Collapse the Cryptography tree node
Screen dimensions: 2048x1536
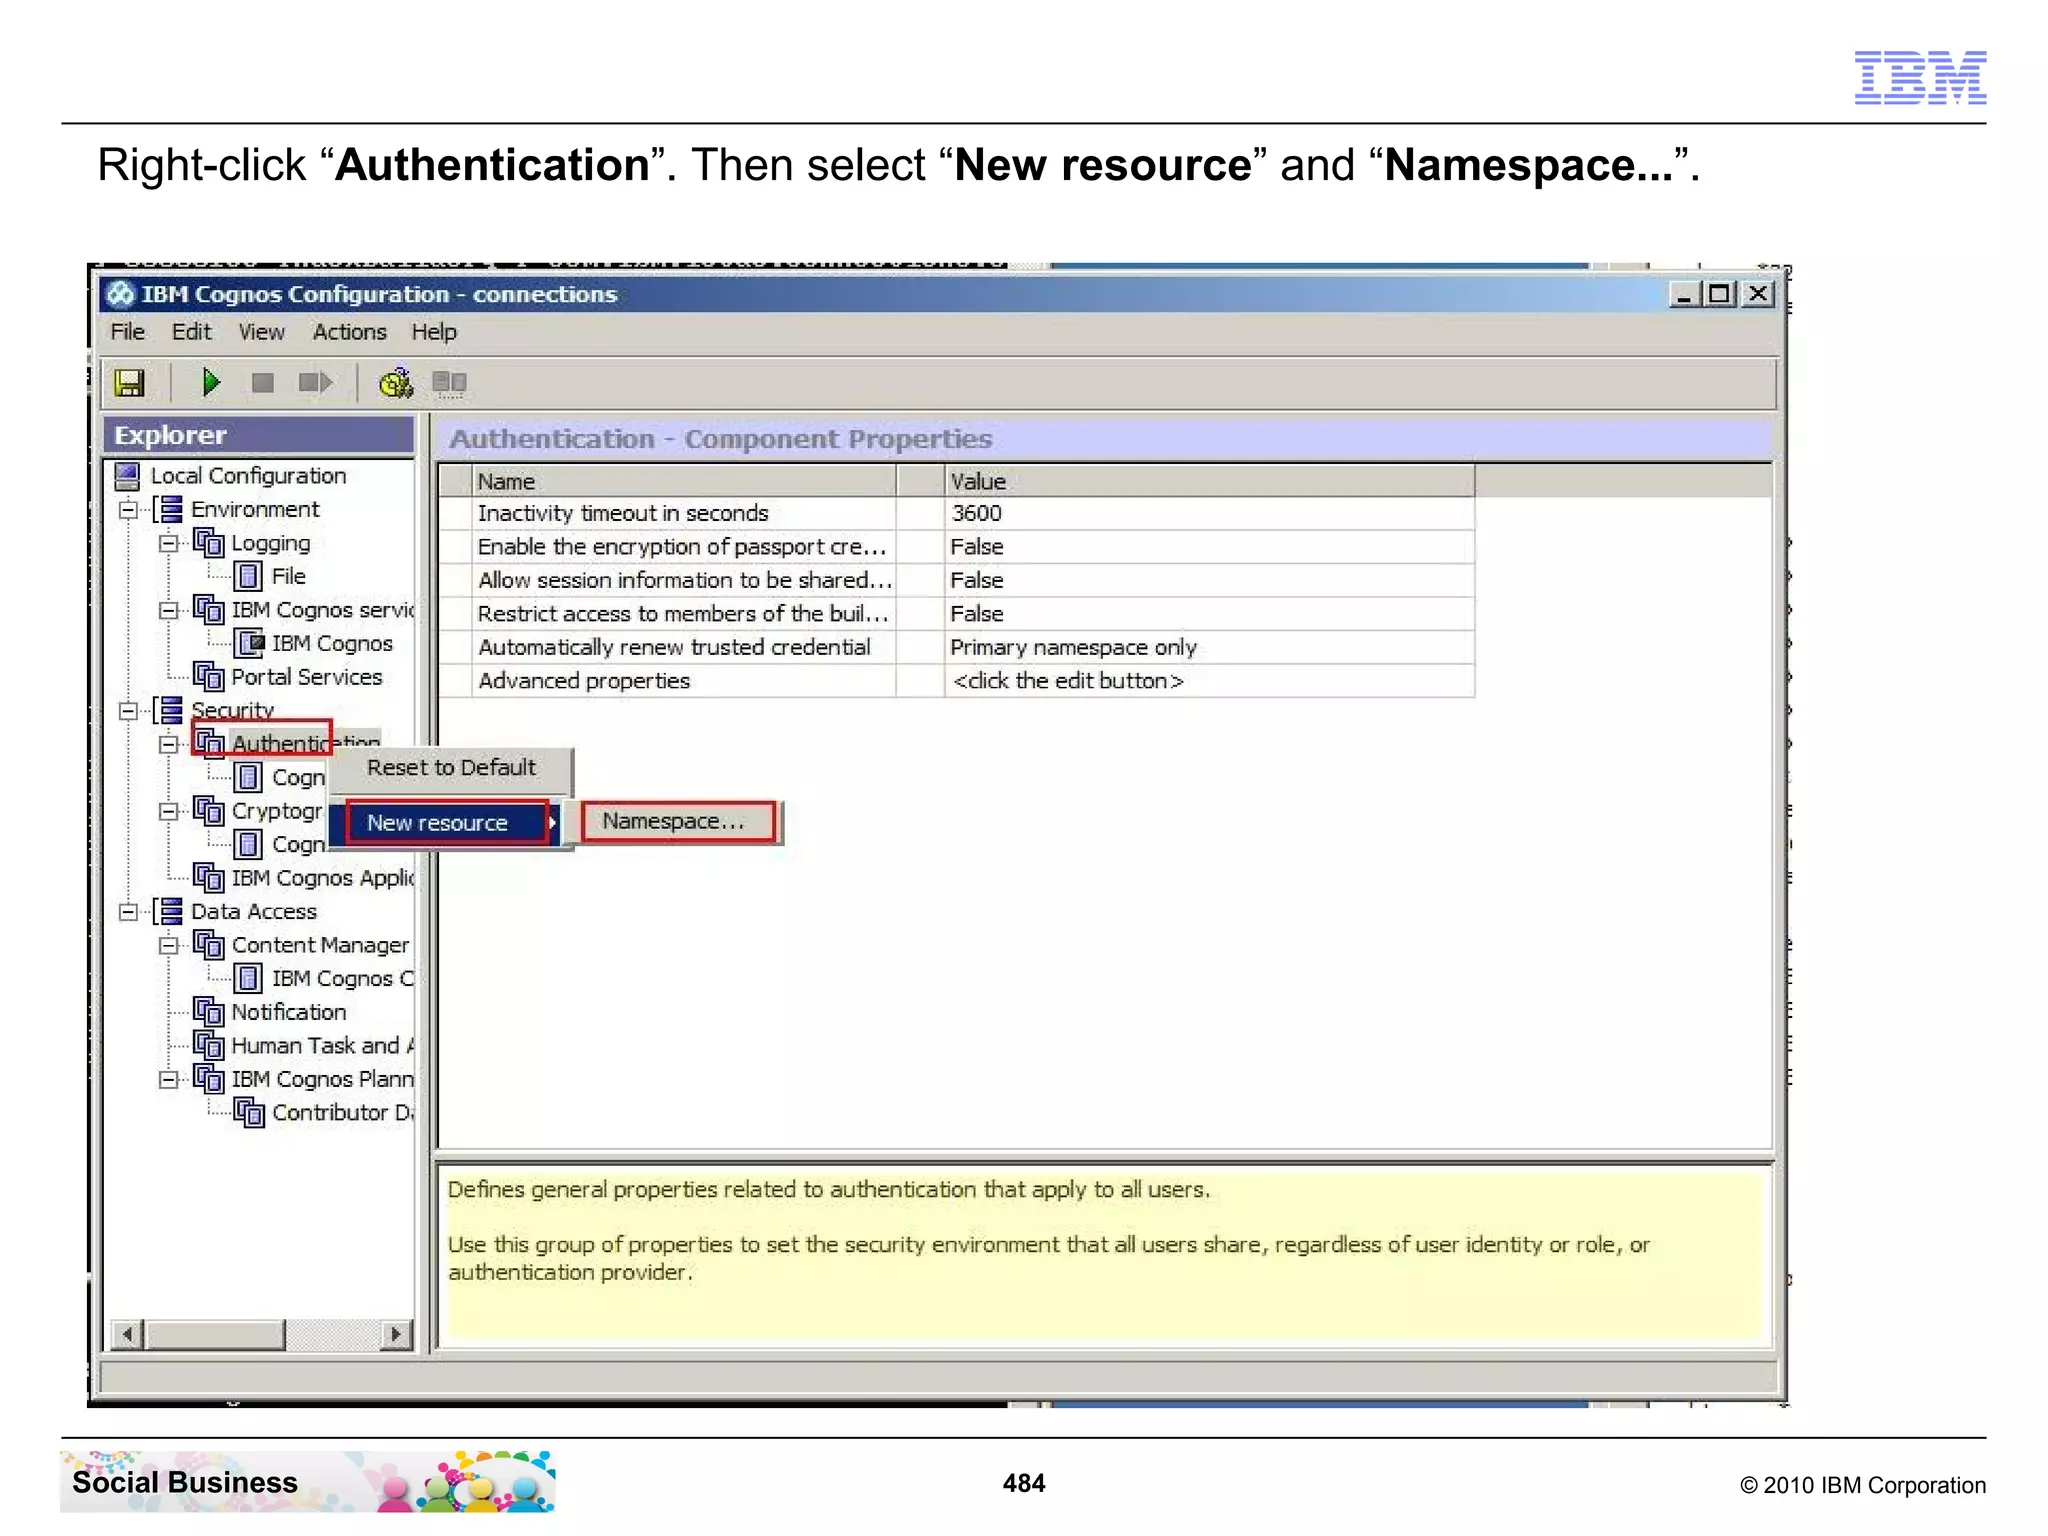tap(168, 811)
